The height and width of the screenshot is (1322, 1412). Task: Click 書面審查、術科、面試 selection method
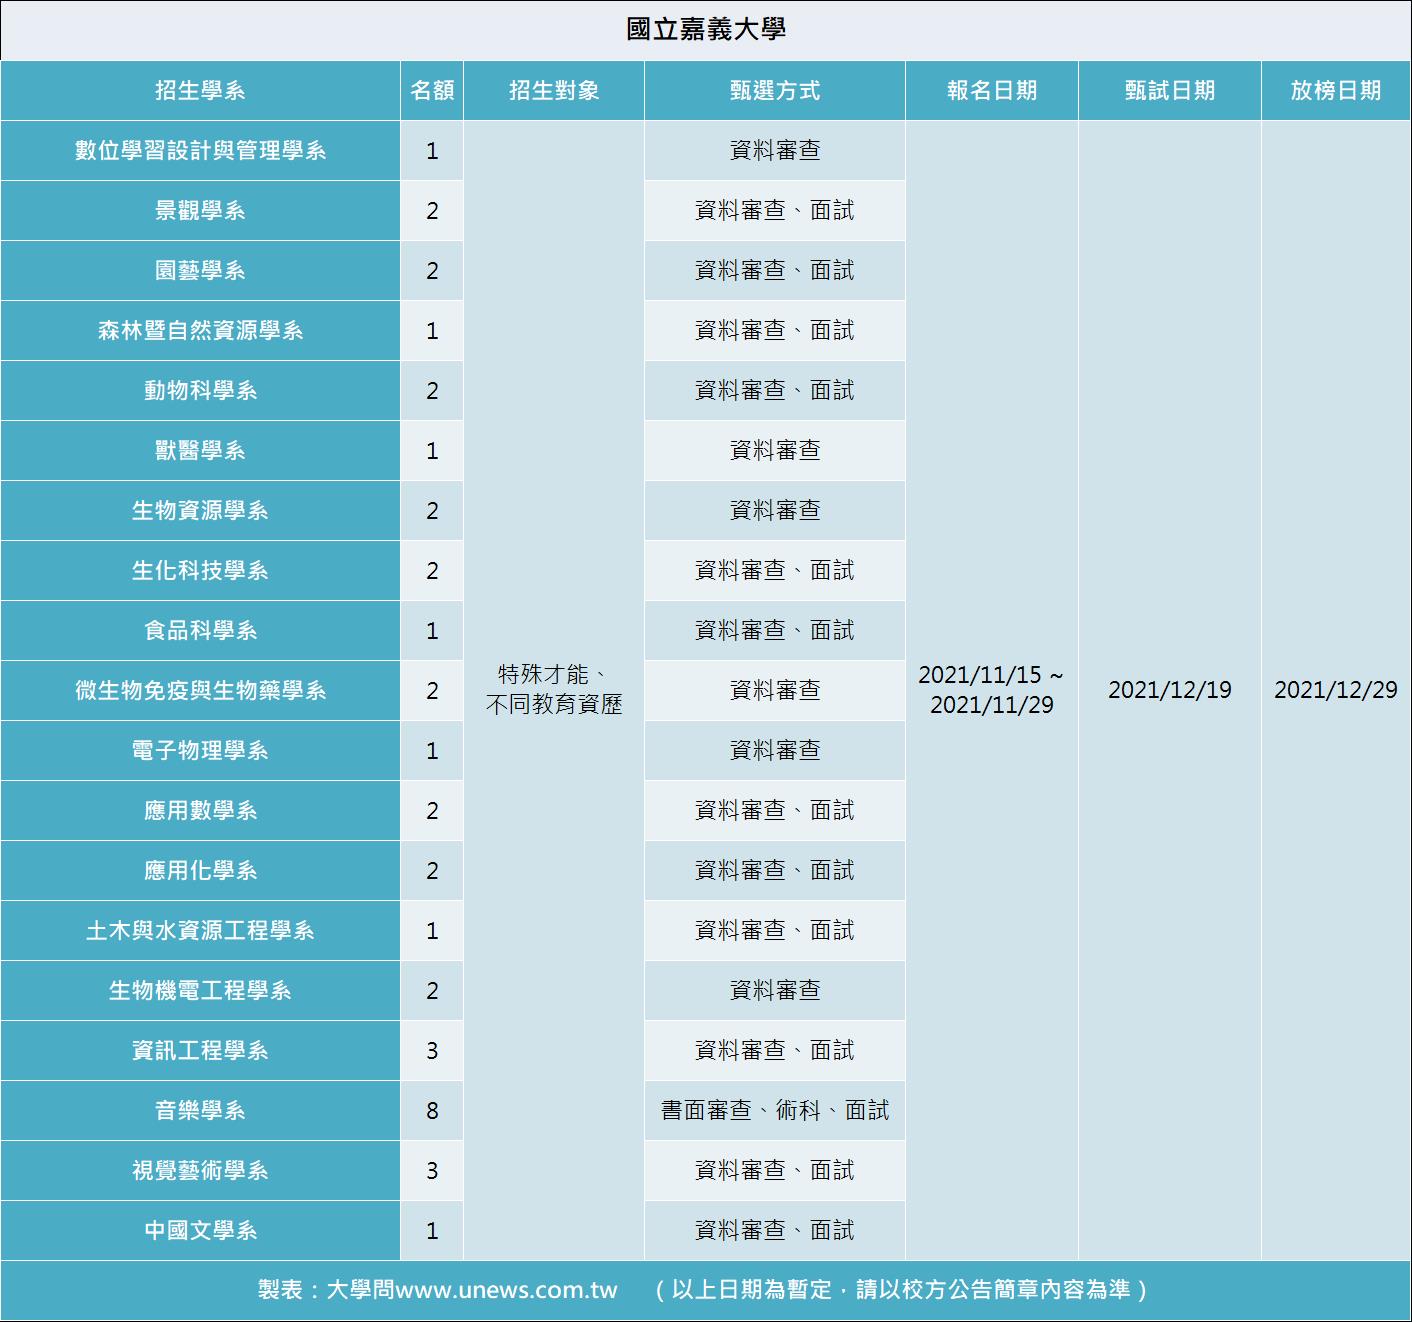click(x=775, y=1111)
